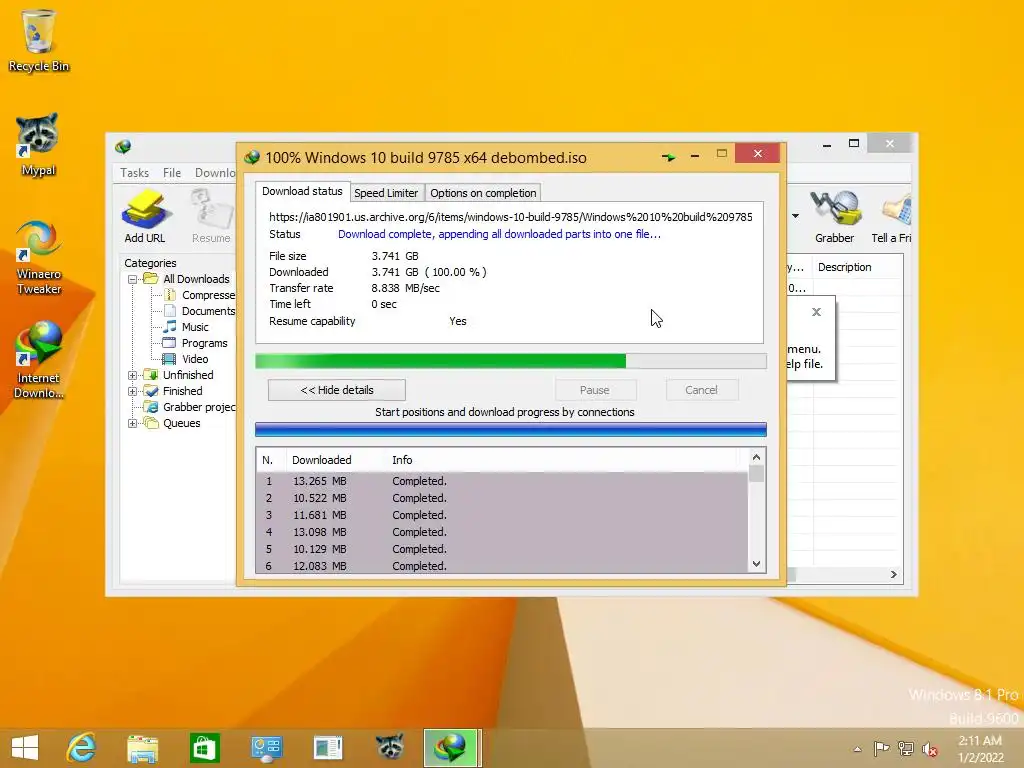Expand the Queues category
The height and width of the screenshot is (768, 1024).
pyautogui.click(x=133, y=423)
